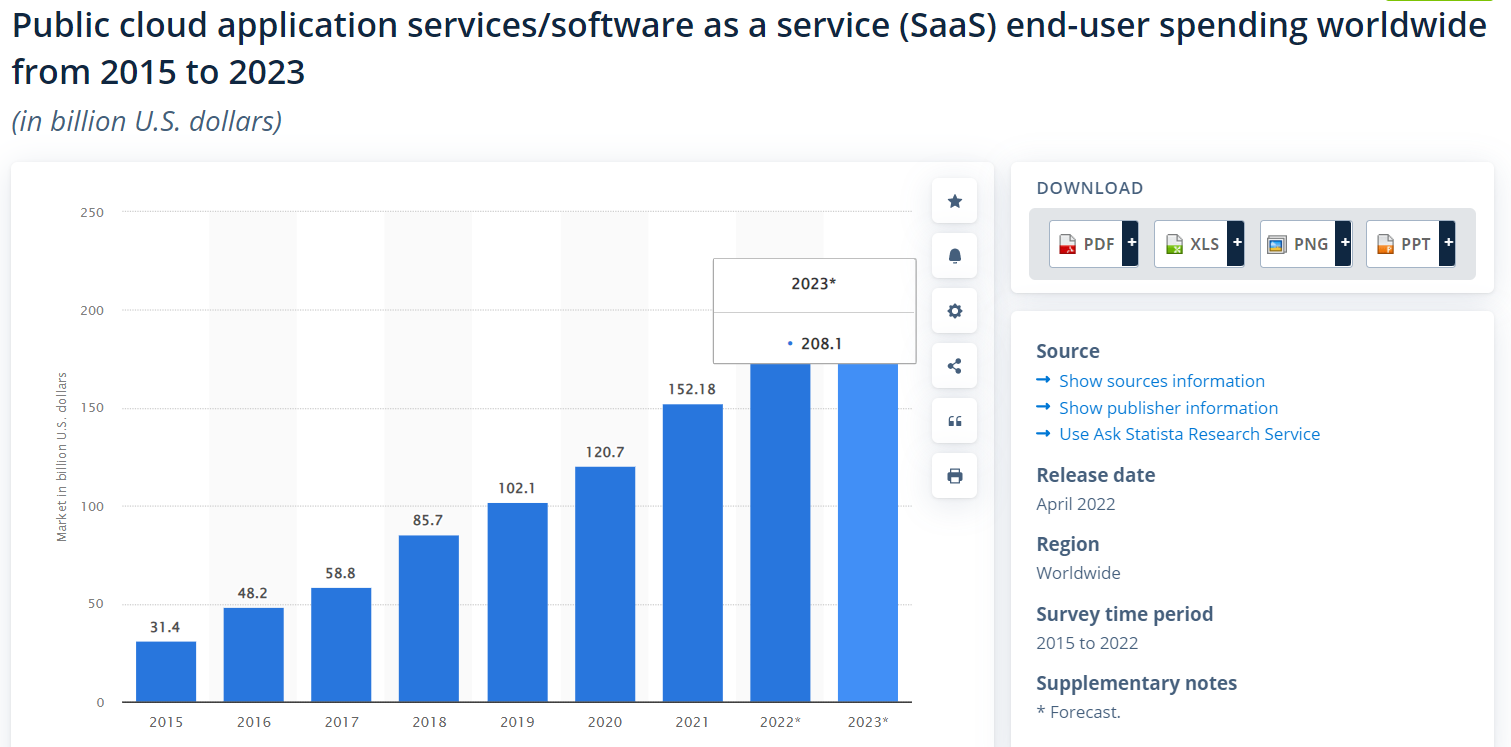This screenshot has width=1511, height=747.
Task: Click the print icon
Action: click(954, 476)
